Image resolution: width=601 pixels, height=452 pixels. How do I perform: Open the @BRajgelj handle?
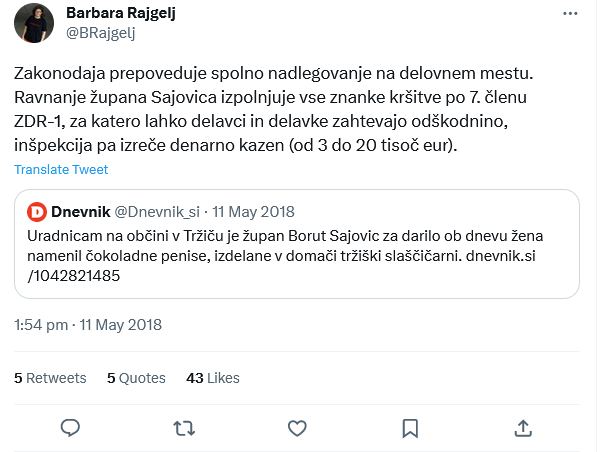coord(100,33)
